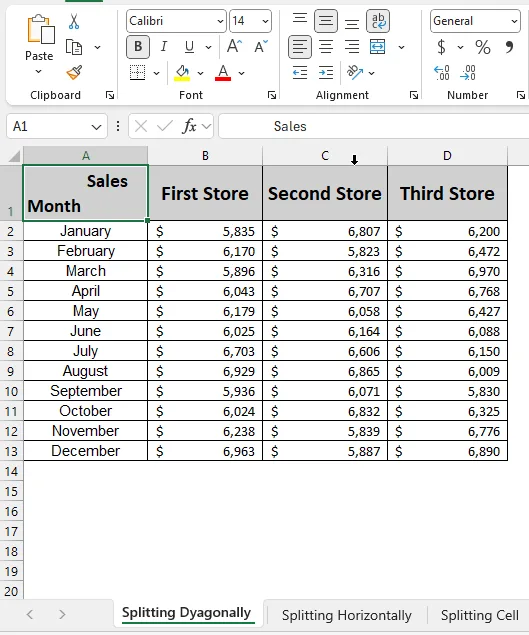This screenshot has height=635, width=529.
Task: Select column B header
Action: coord(205,156)
